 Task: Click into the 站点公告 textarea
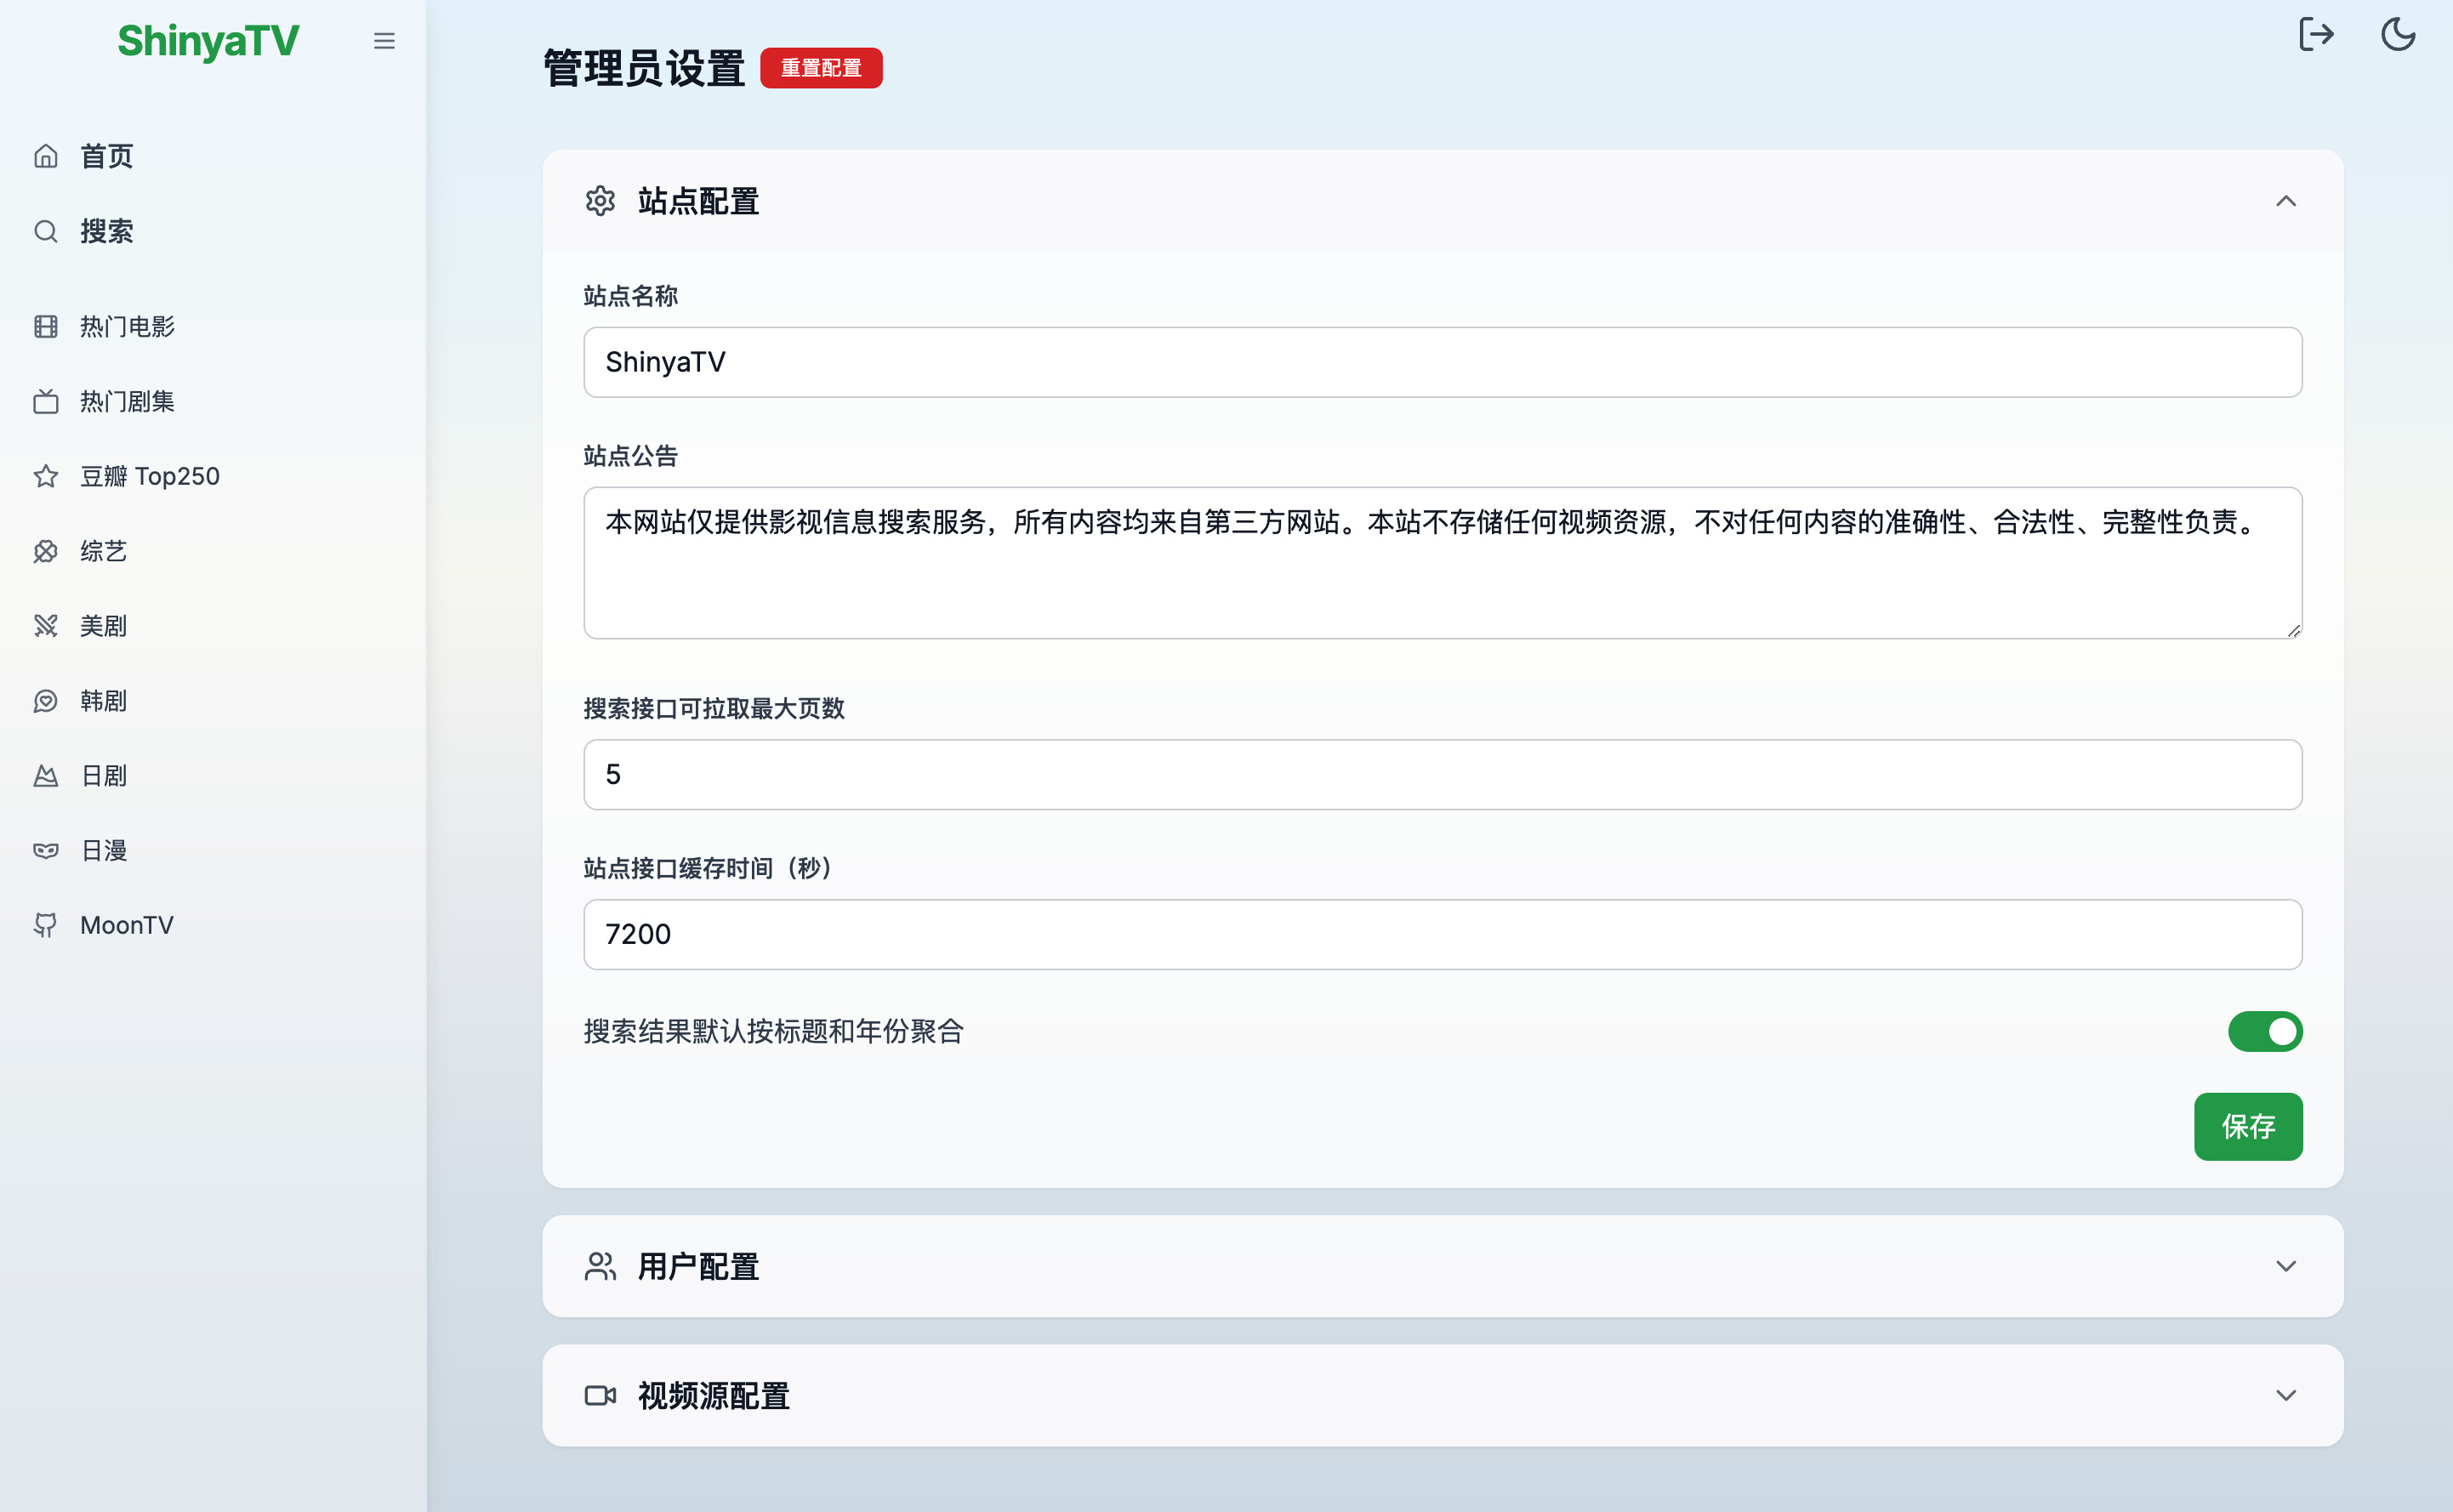coord(1442,563)
